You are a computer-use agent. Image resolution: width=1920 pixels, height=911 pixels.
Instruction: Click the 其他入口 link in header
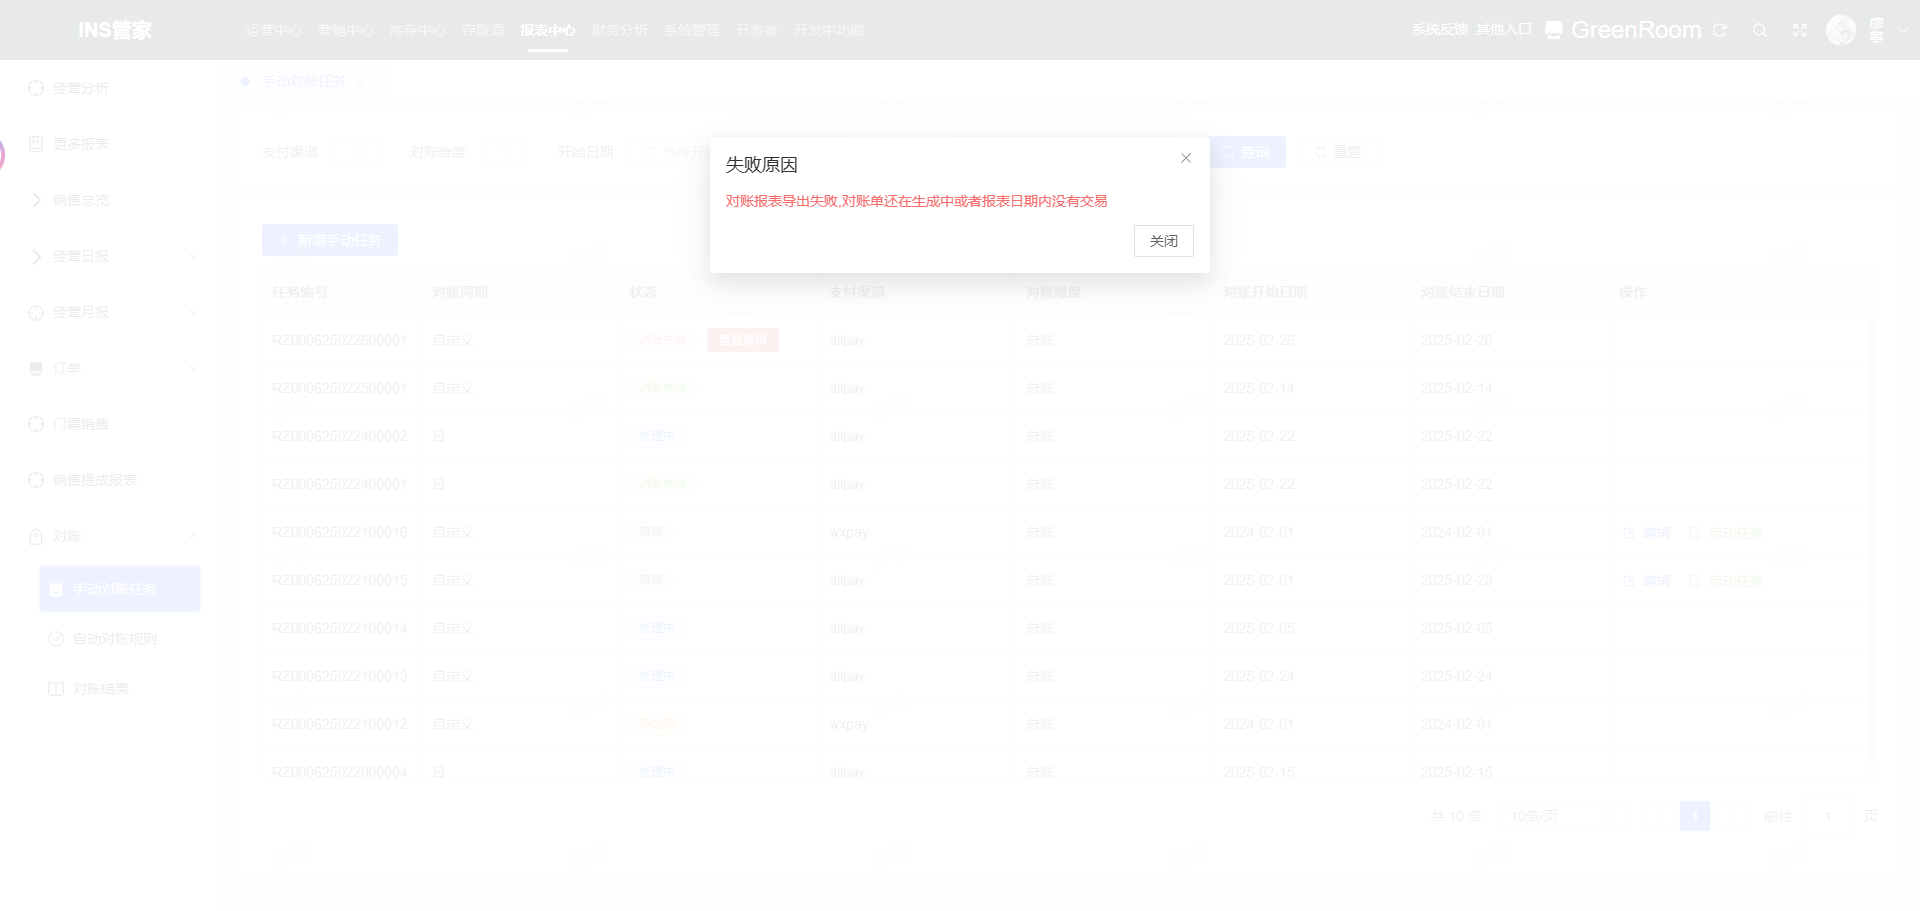click(1504, 30)
